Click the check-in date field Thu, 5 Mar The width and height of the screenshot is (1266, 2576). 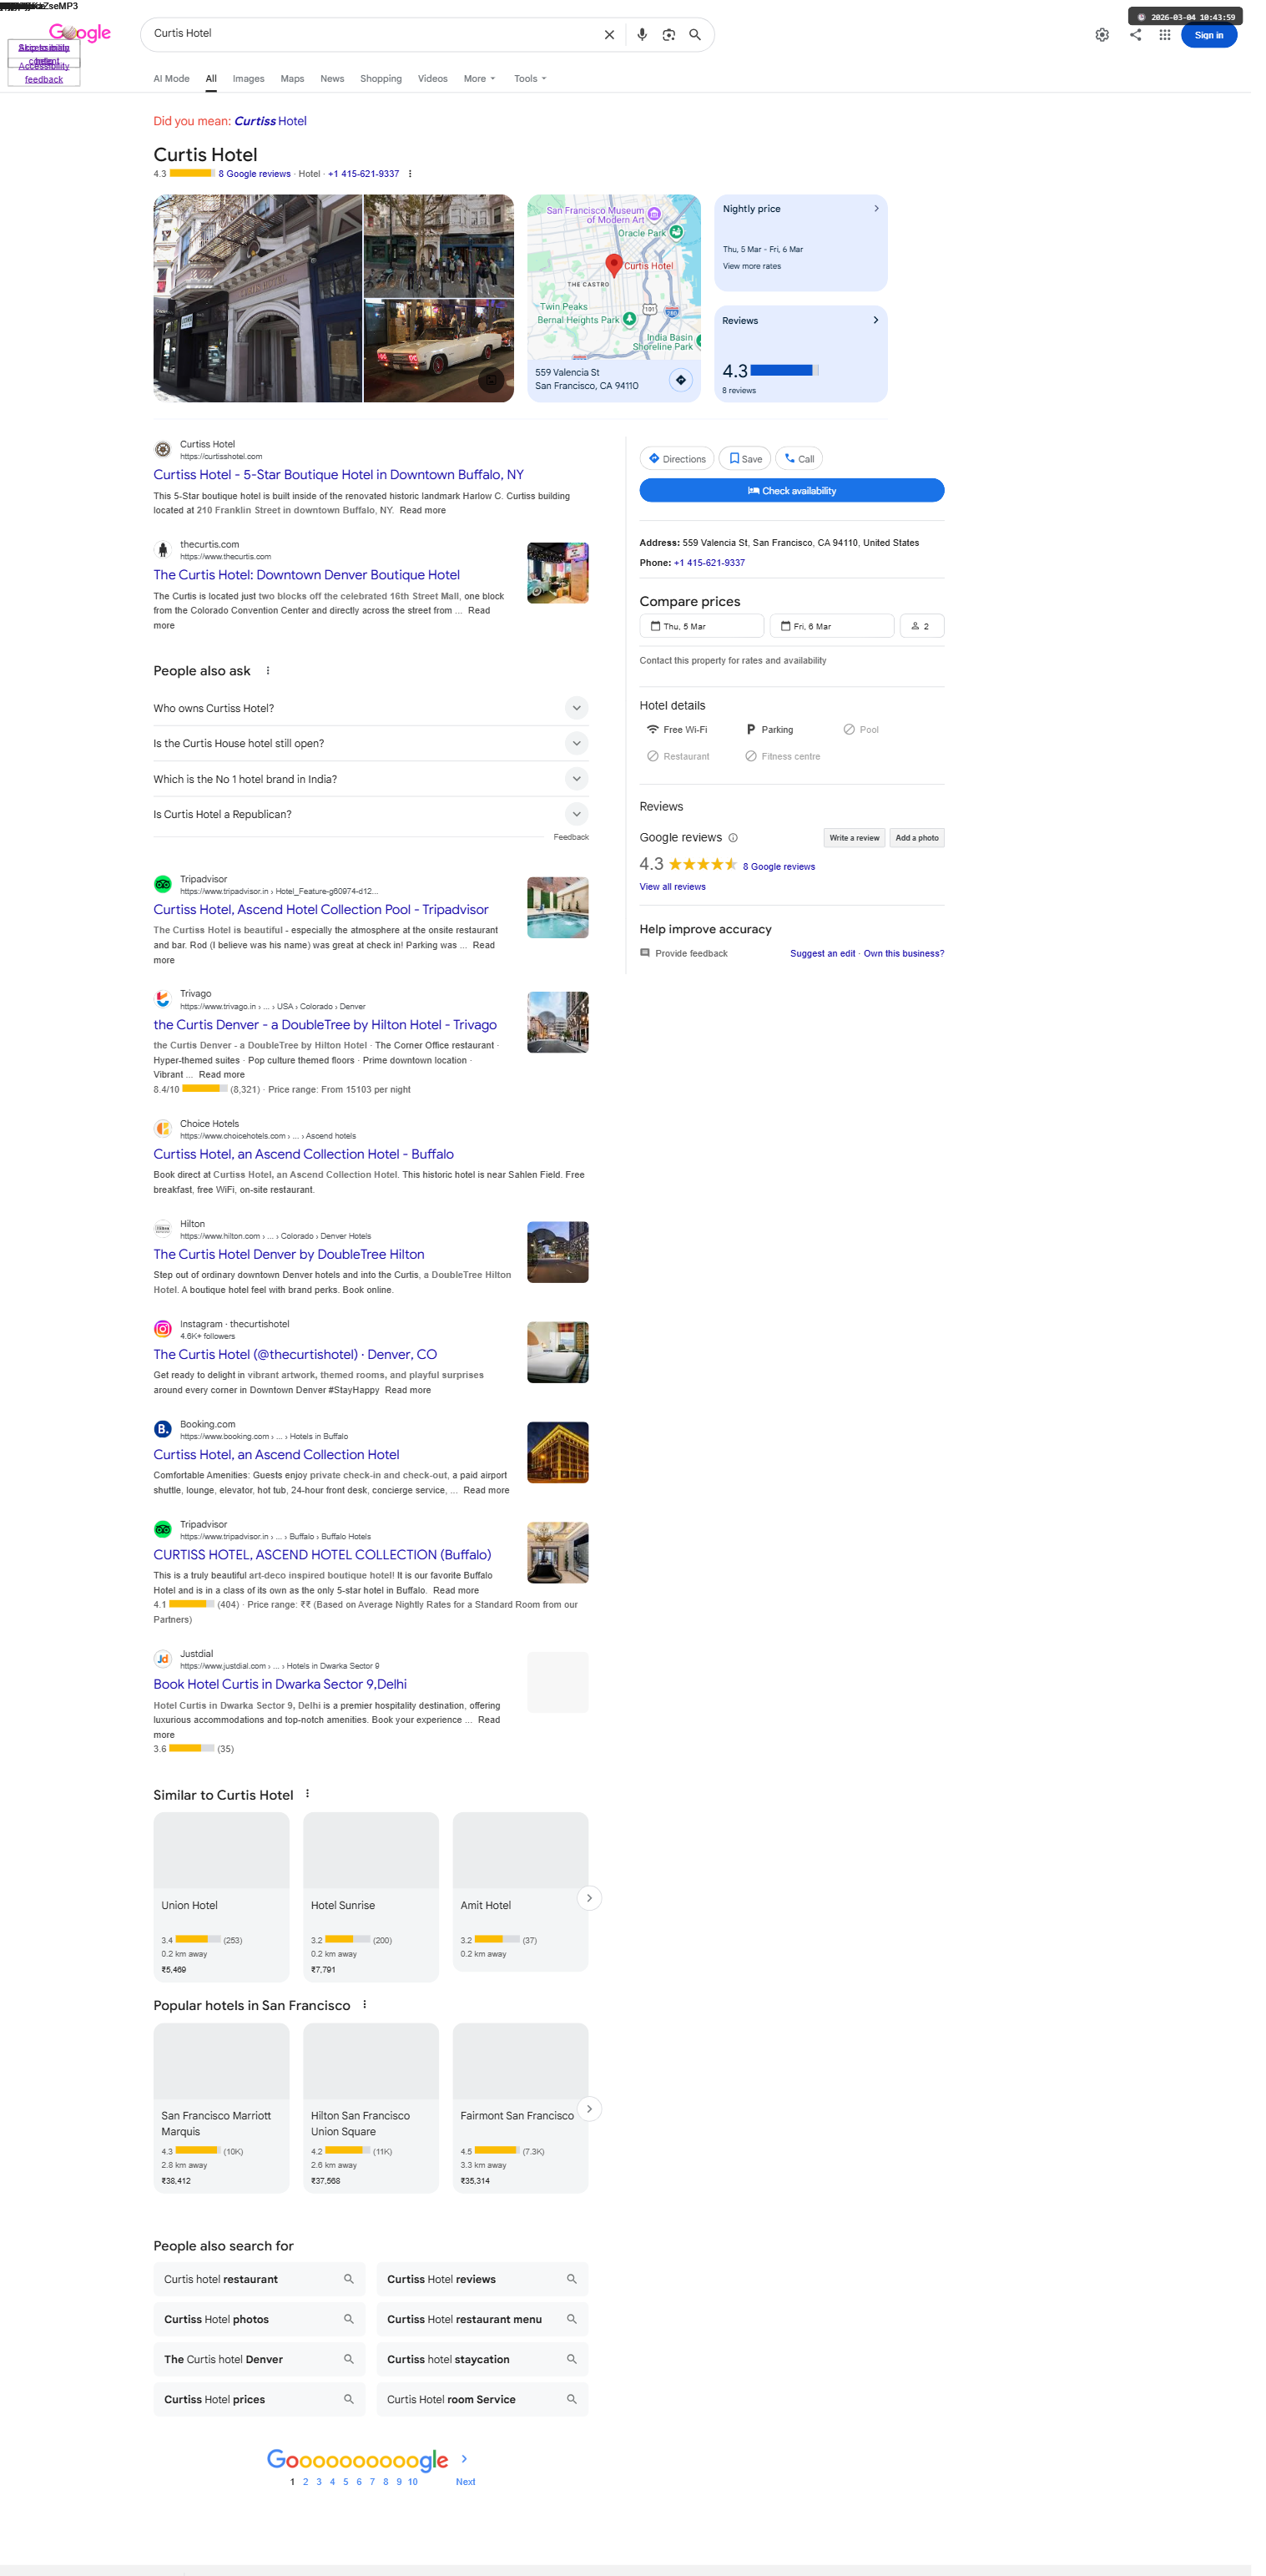tap(702, 626)
